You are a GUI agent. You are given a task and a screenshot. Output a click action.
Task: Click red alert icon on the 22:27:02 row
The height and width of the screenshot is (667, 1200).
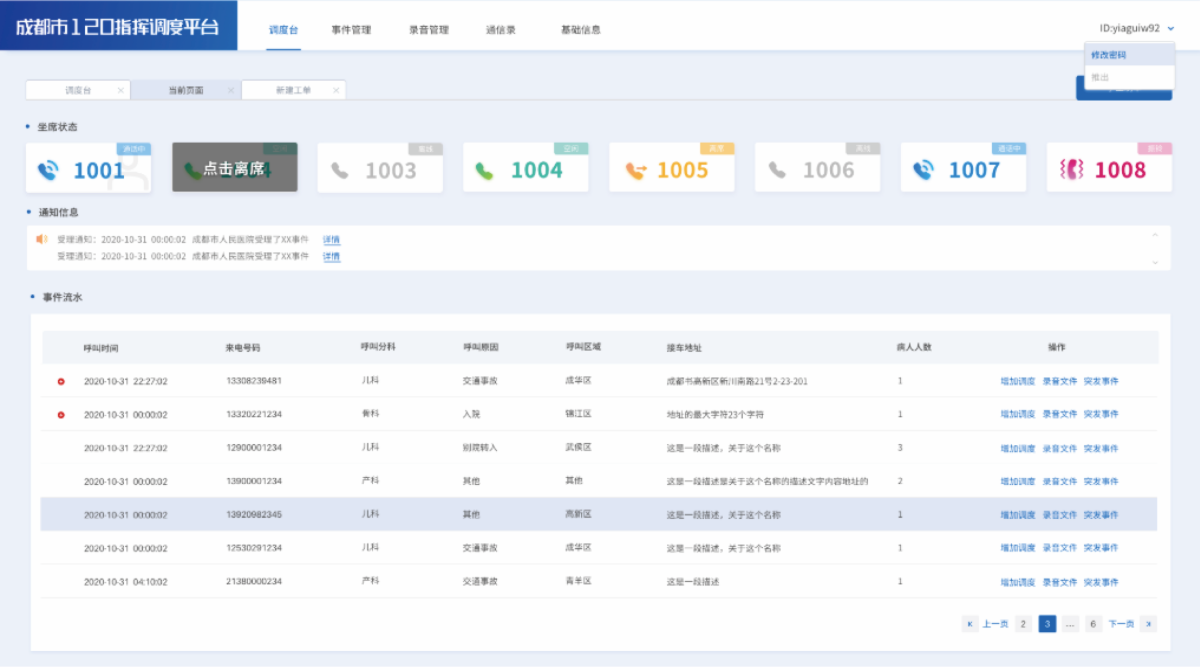tap(61, 381)
